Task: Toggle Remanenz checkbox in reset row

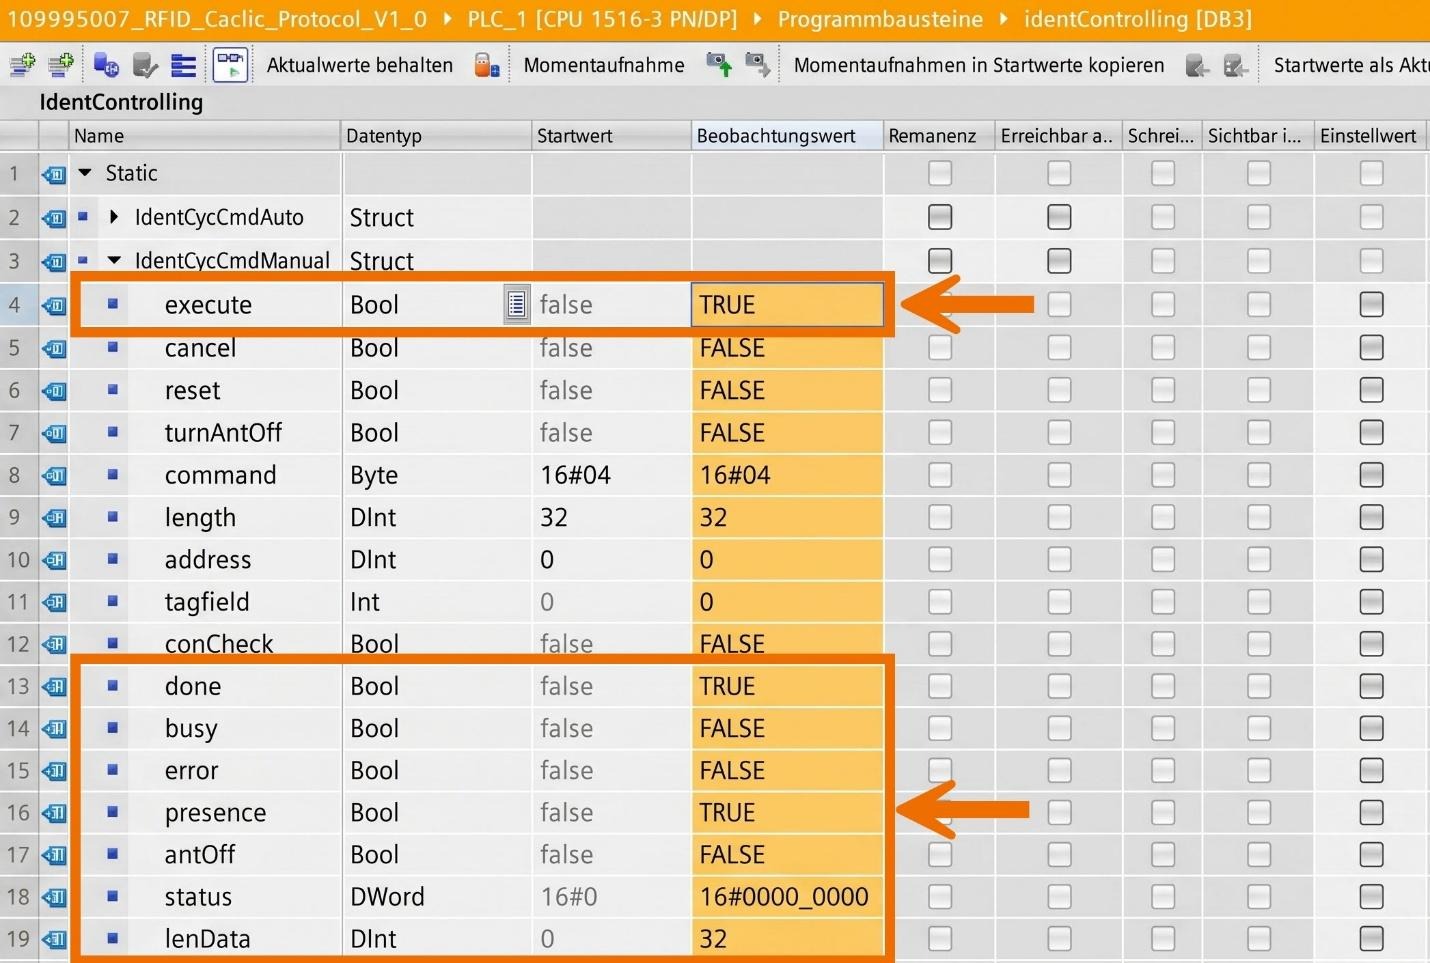Action: click(x=939, y=390)
